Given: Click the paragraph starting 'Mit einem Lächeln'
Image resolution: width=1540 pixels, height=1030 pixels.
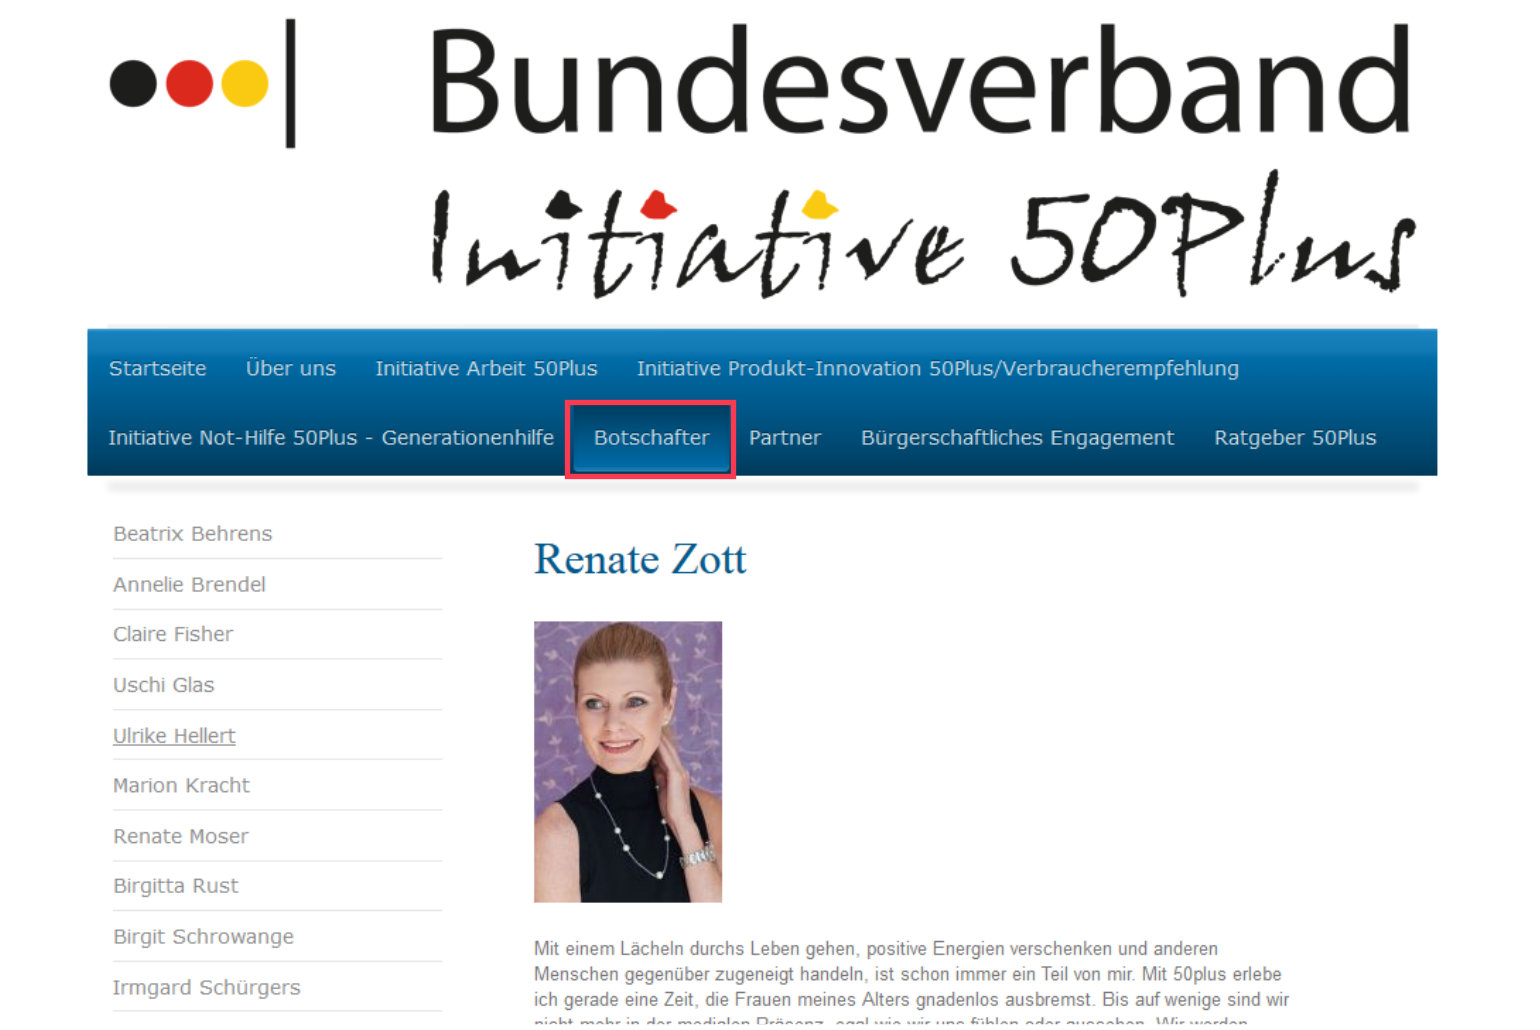Looking at the screenshot, I should (911, 986).
